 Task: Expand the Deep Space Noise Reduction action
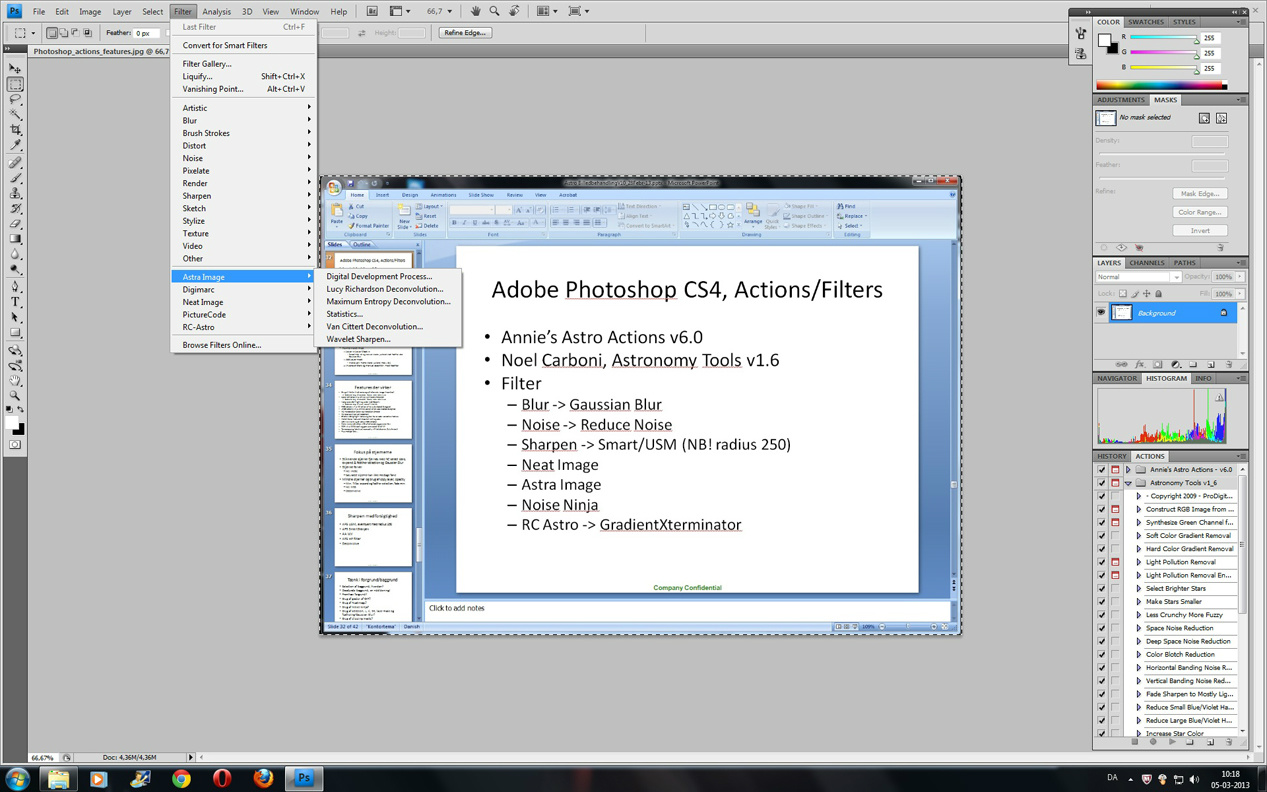[1139, 641]
